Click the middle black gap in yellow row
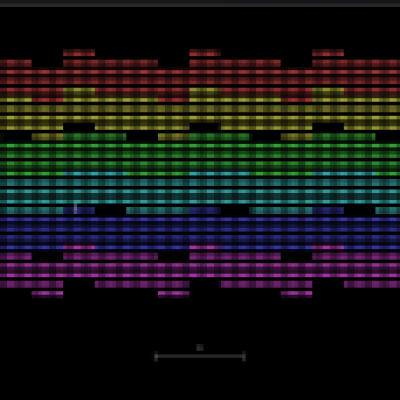Screen dimensions: 400x400 (x=205, y=127)
